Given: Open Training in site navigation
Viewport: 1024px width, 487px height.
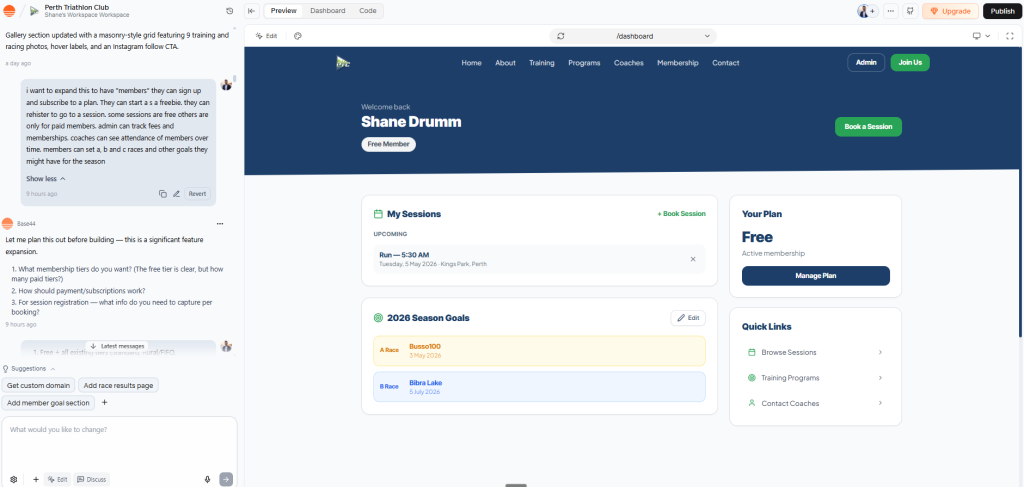Looking at the screenshot, I should point(542,63).
